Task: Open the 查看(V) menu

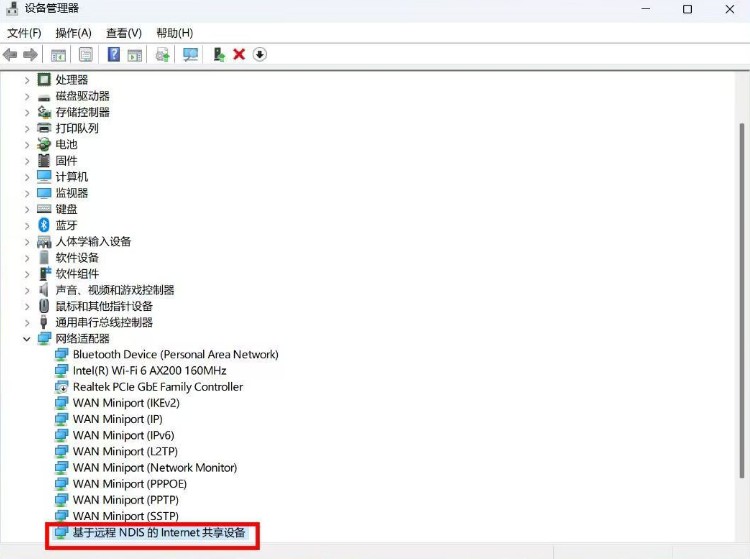Action: [124, 33]
